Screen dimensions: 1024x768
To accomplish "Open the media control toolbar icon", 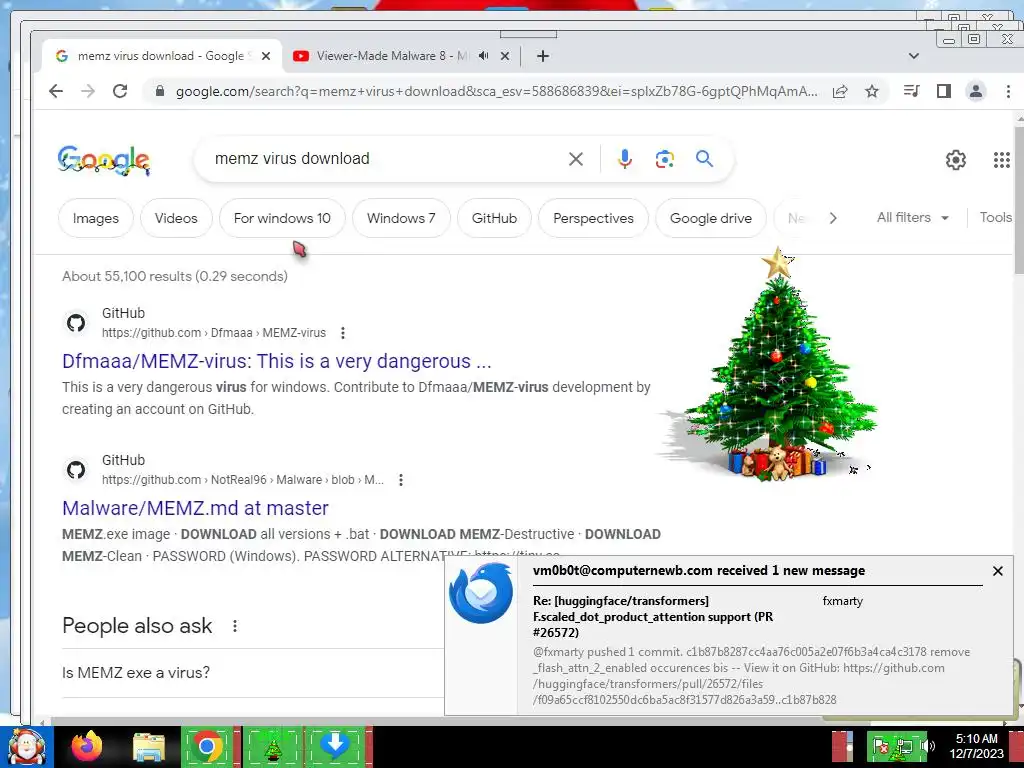I will tap(911, 91).
